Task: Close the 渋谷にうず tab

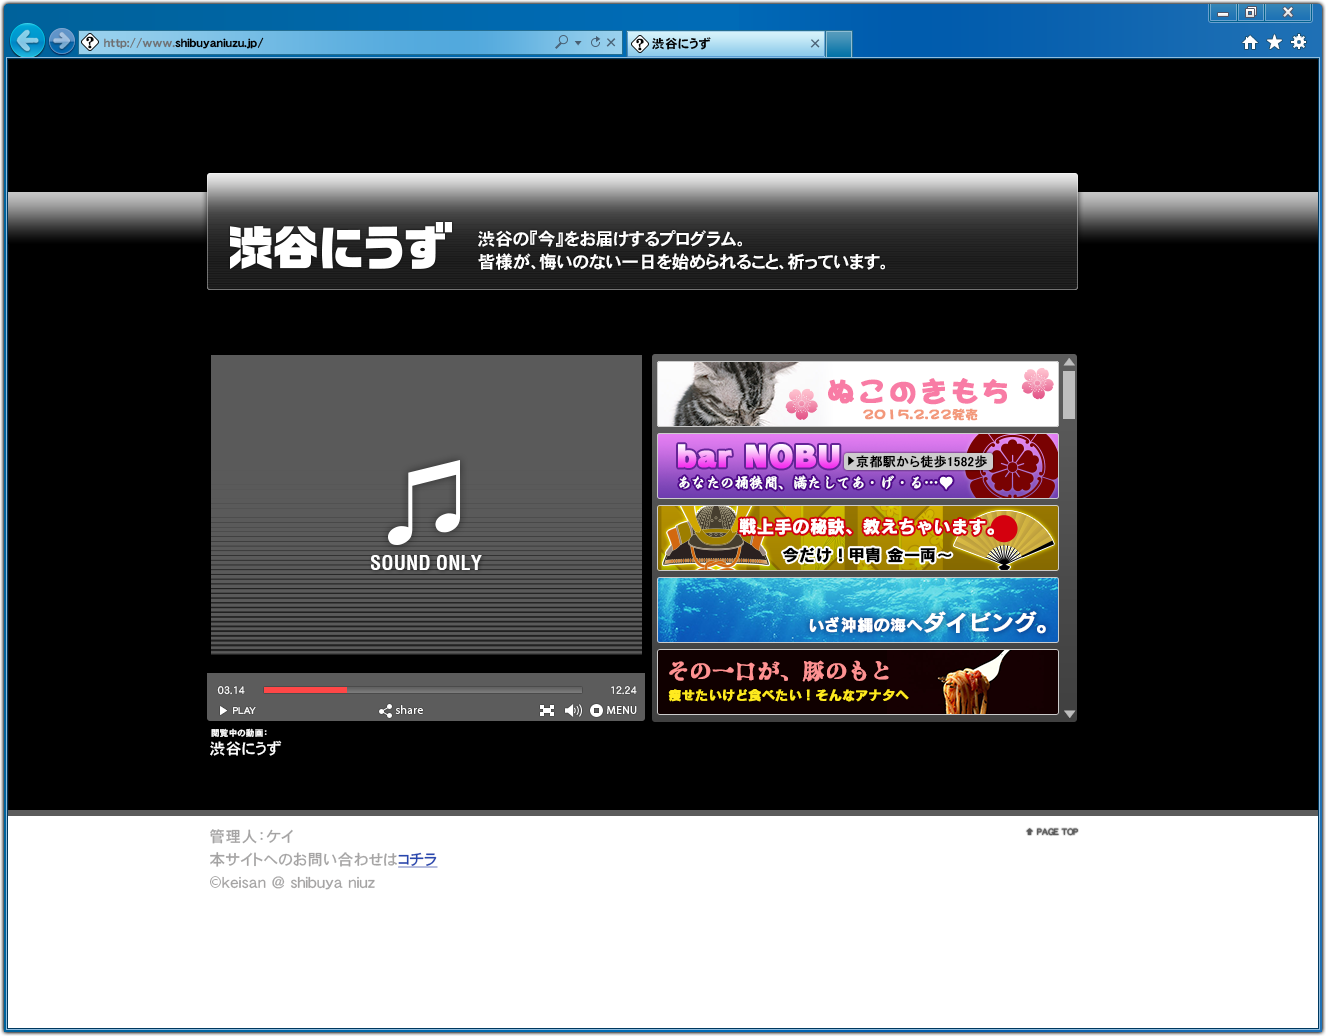Action: click(x=815, y=43)
